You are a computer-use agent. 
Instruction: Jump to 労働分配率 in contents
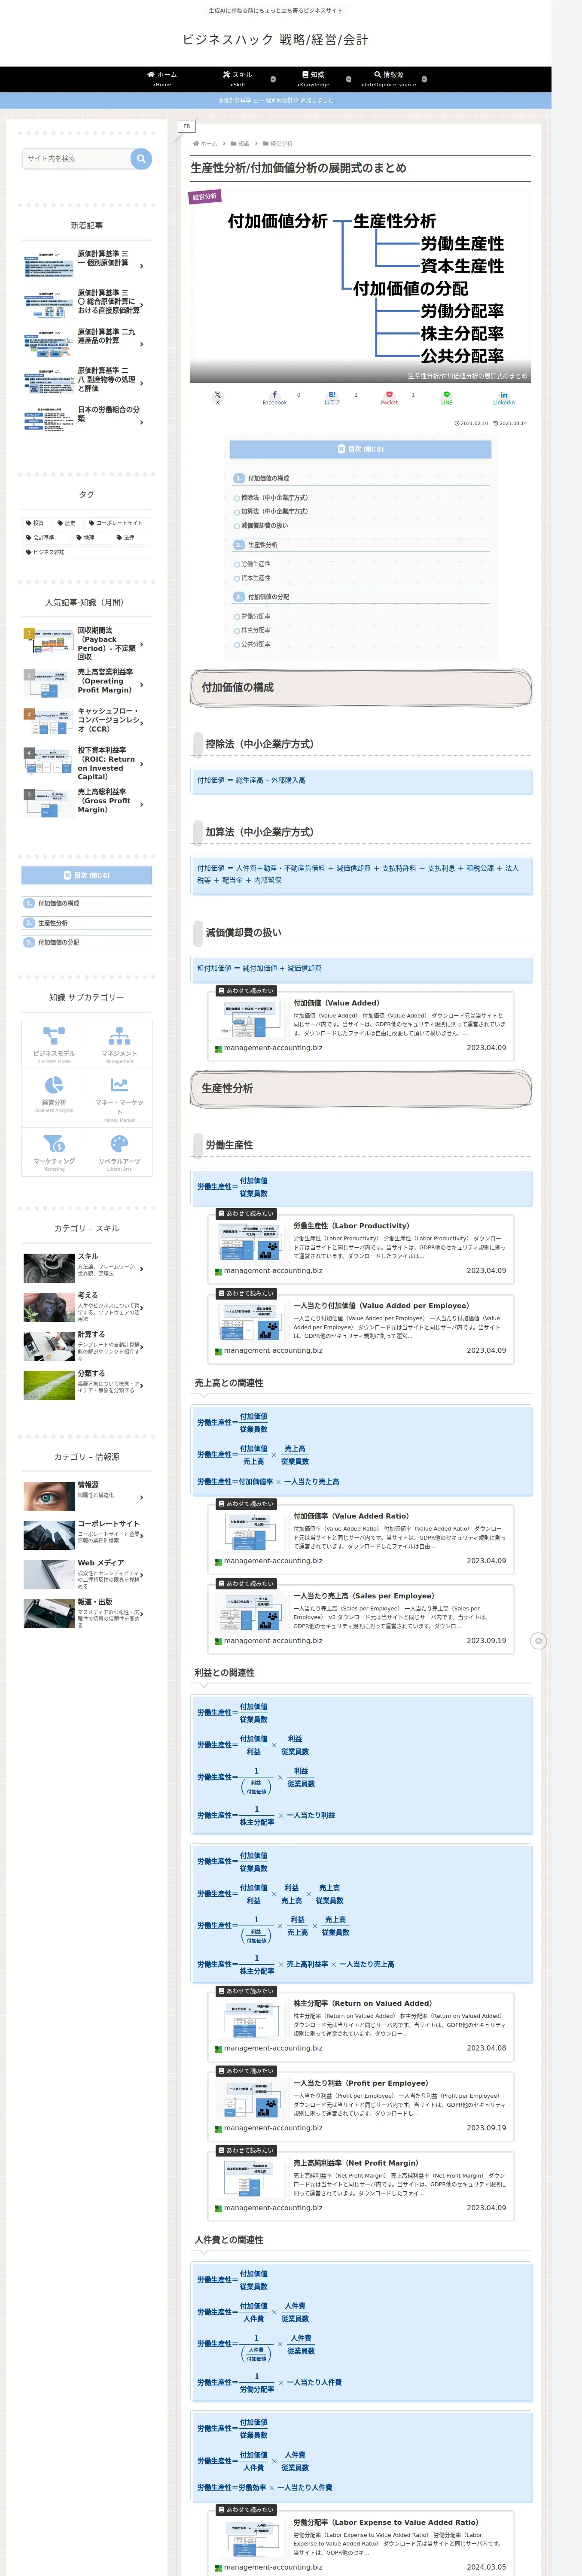pyautogui.click(x=255, y=616)
